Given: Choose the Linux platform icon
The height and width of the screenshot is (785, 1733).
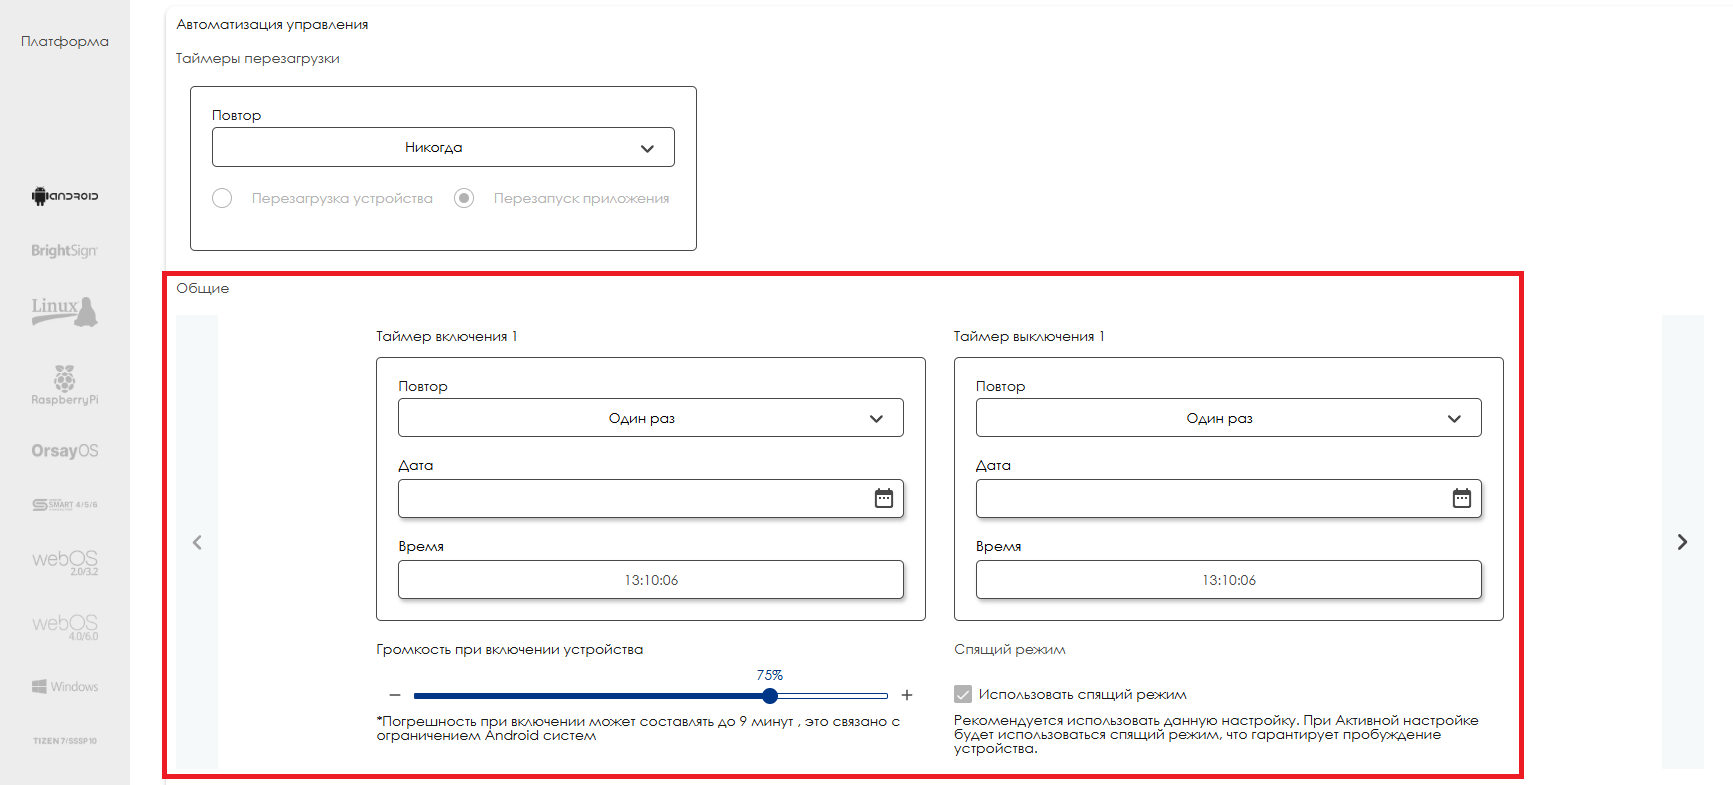Looking at the screenshot, I should 65,311.
